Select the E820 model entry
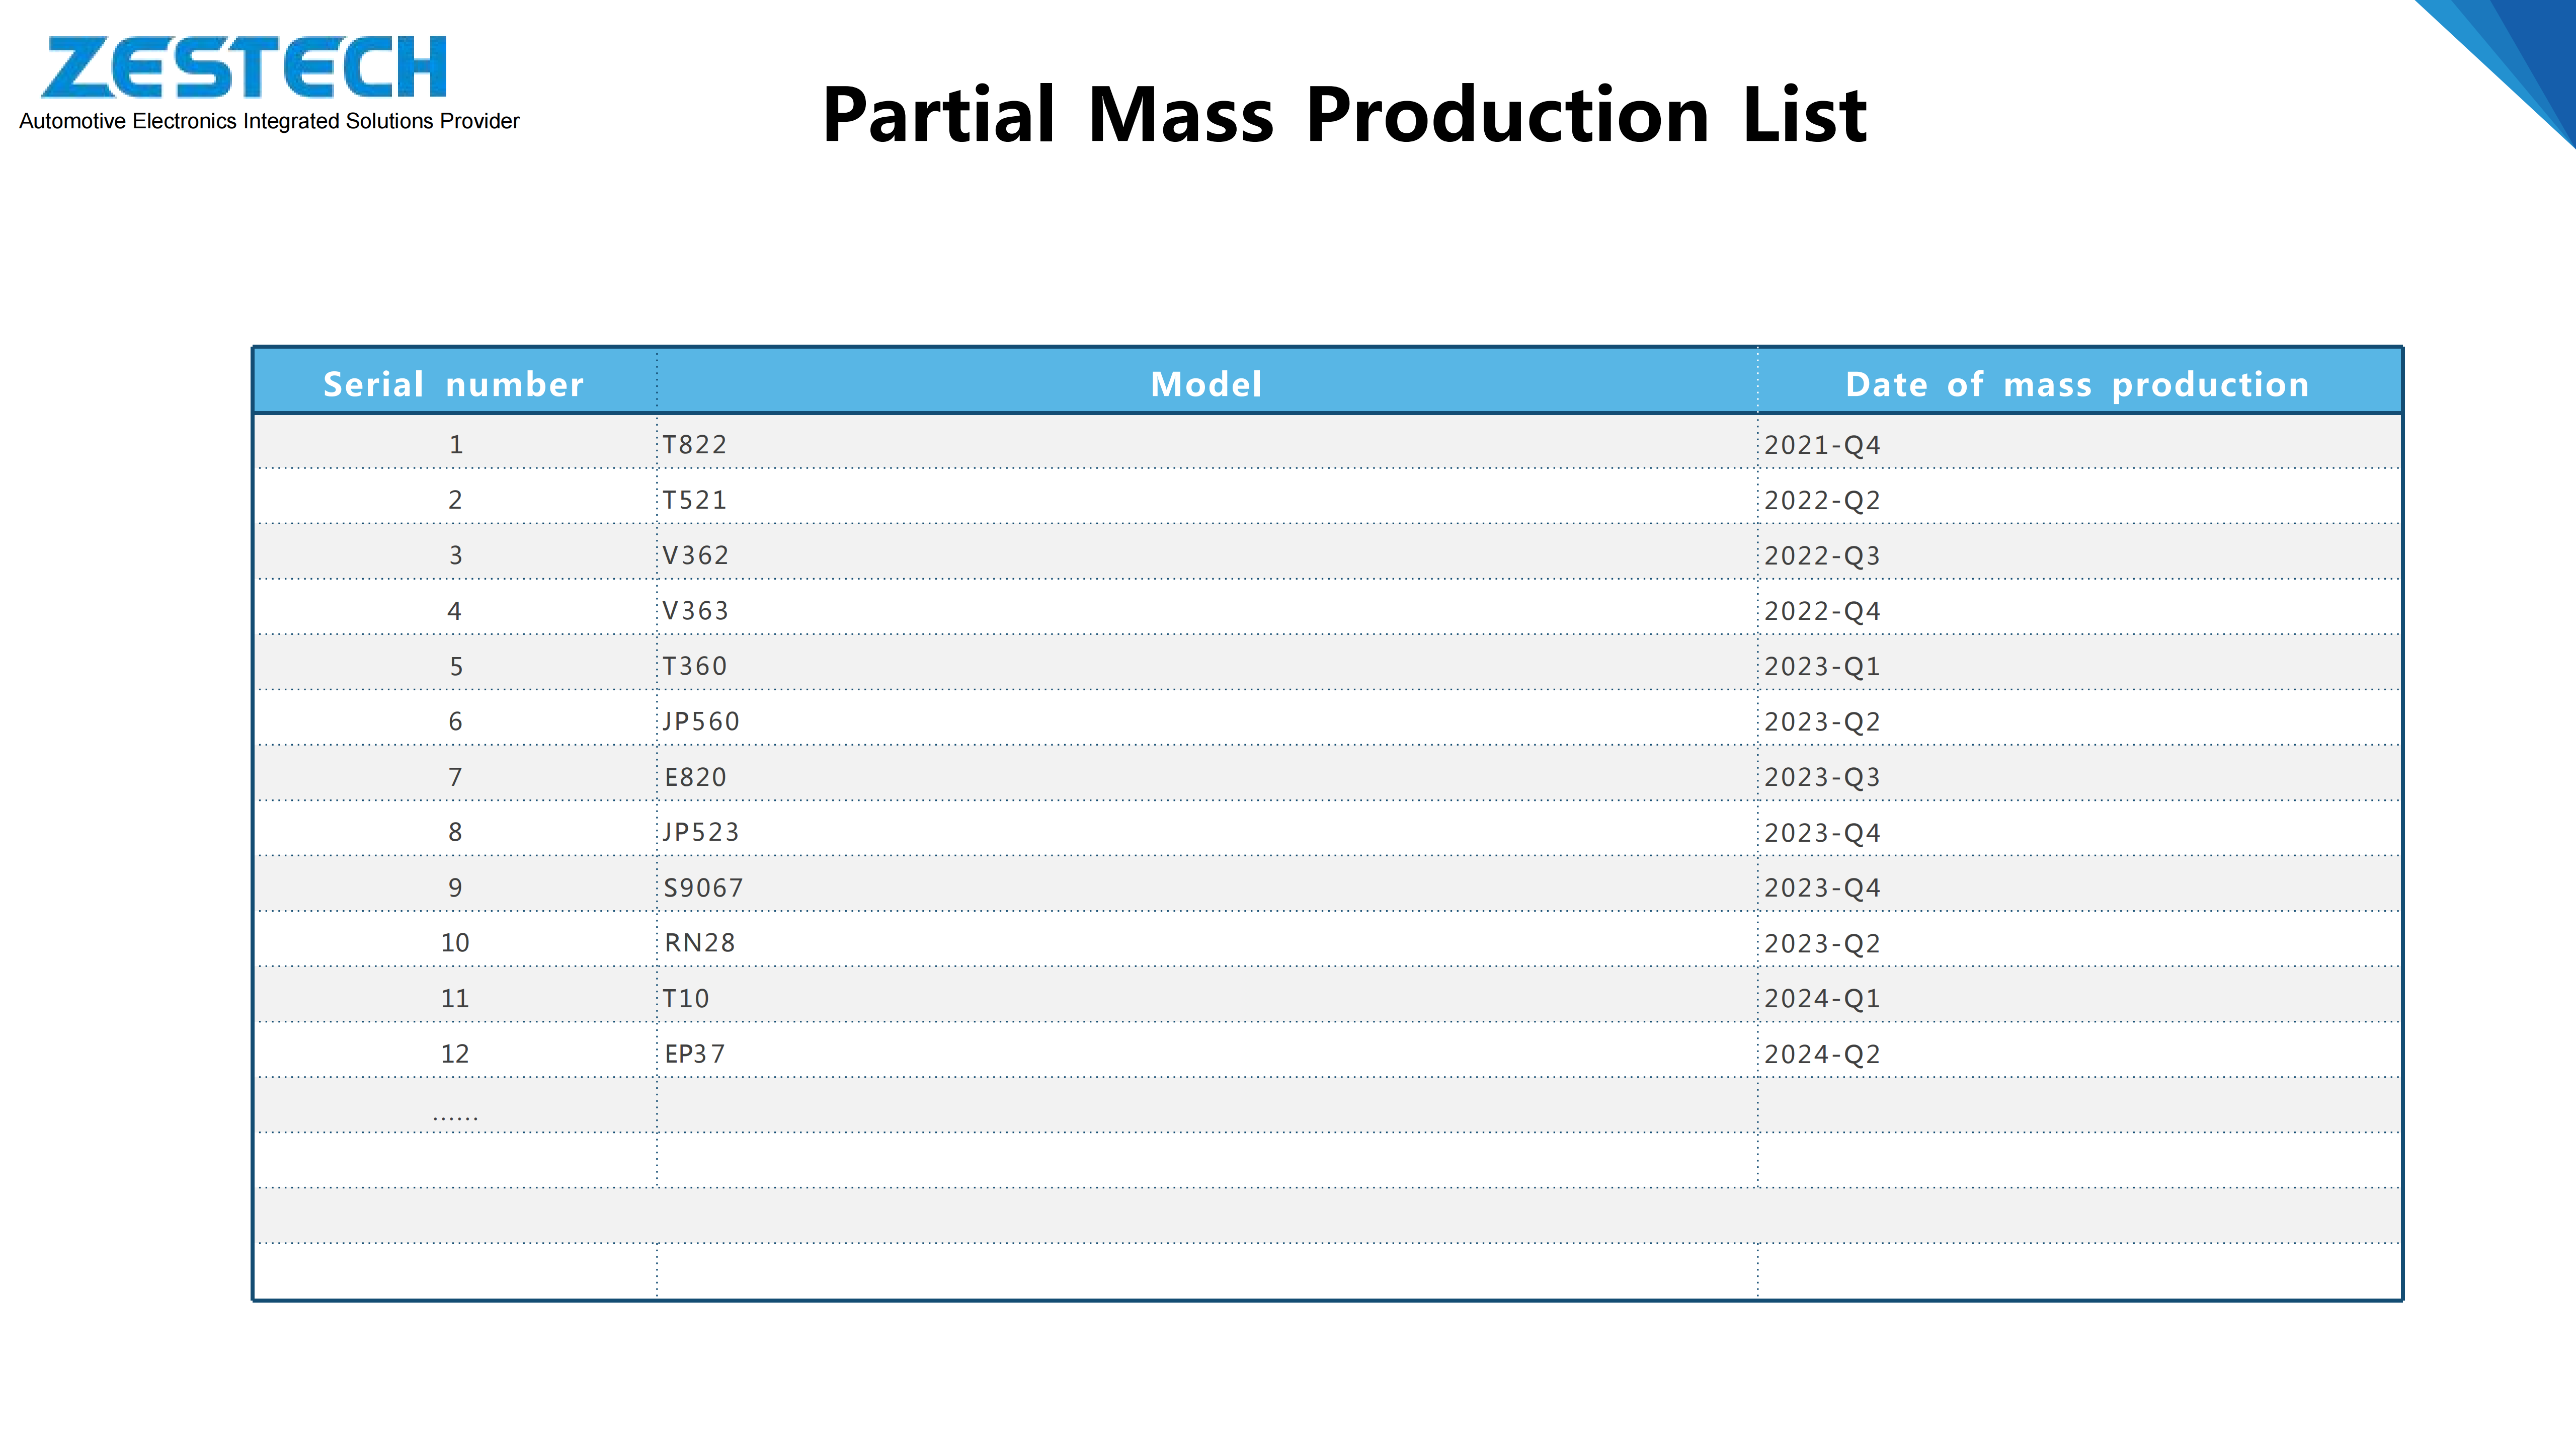The image size is (2576, 1449). 695,777
